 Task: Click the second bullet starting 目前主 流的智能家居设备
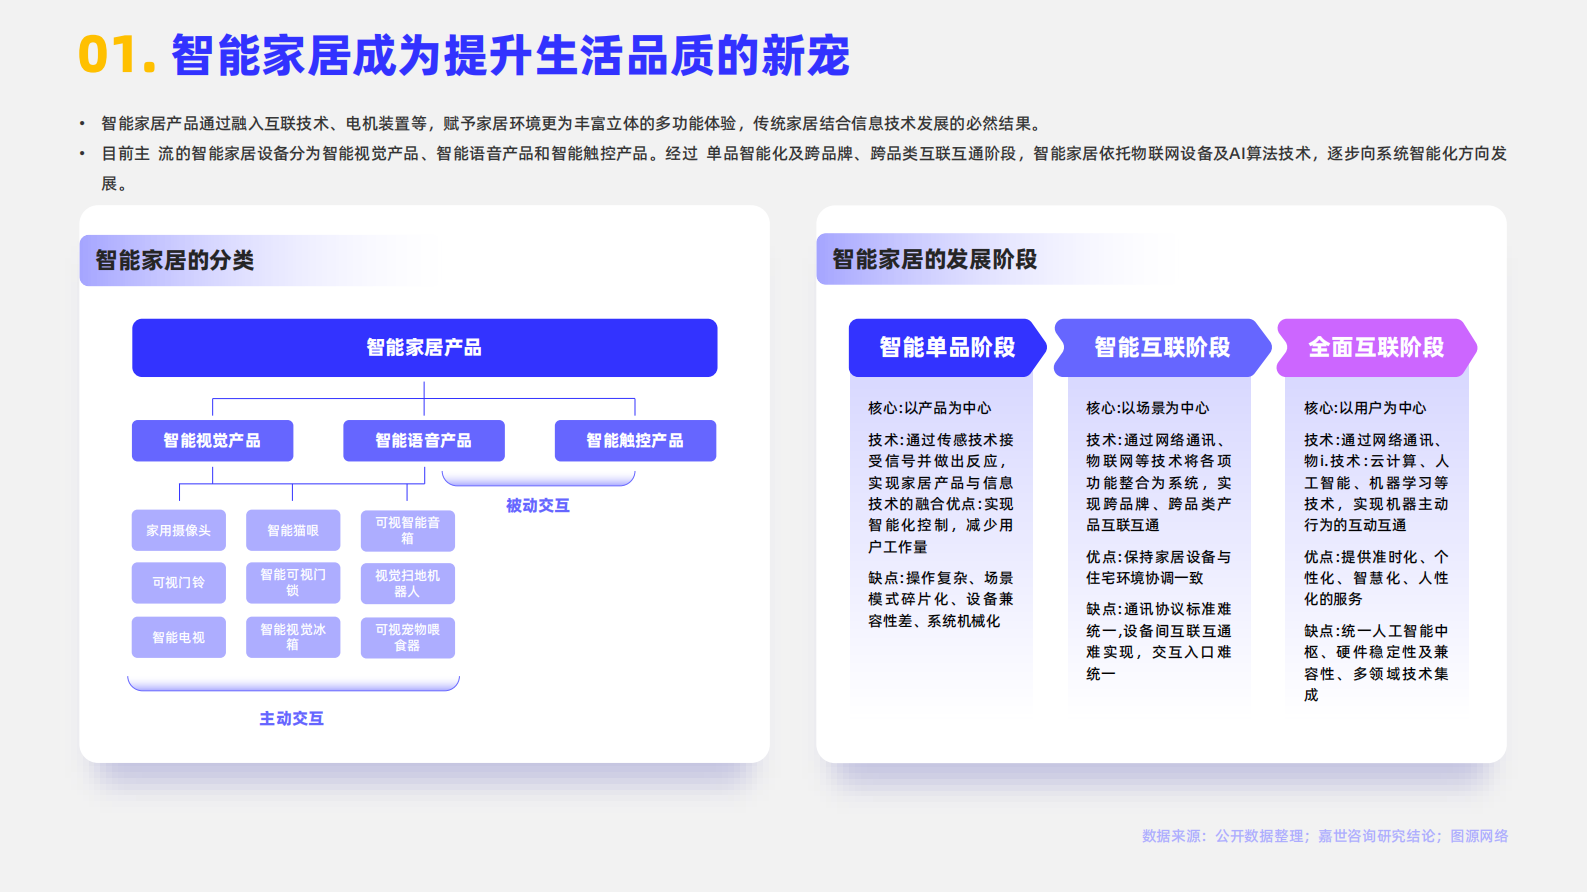pyautogui.click(x=804, y=168)
